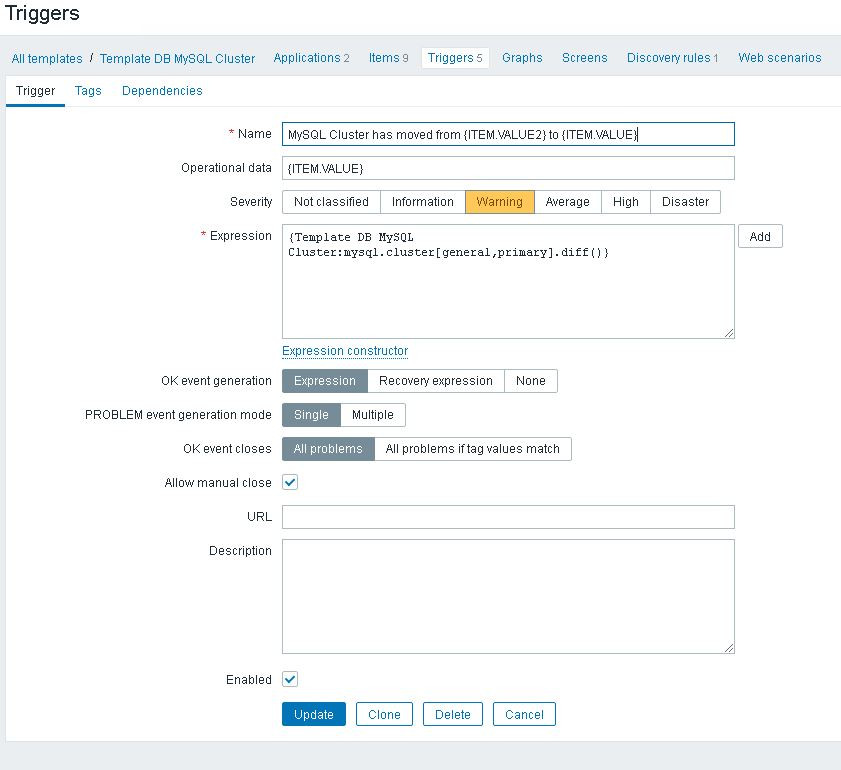Select None for OK event generation
The height and width of the screenshot is (770, 841).
tap(530, 381)
